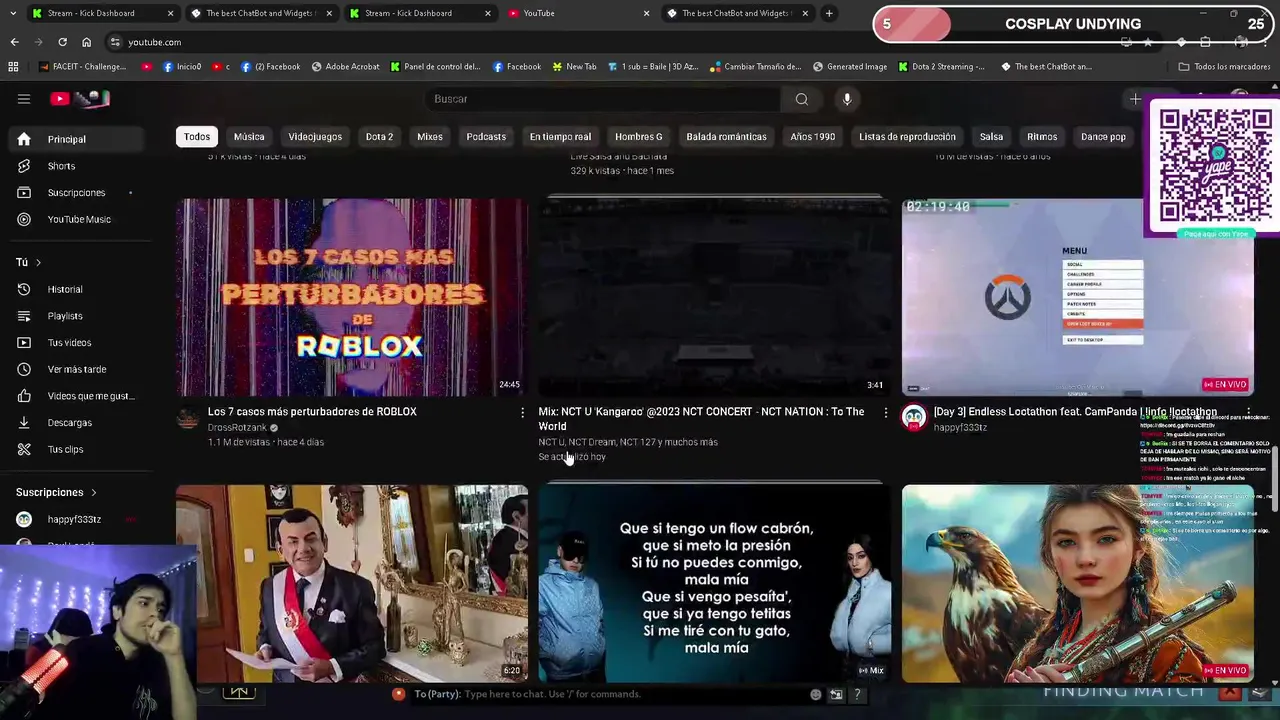Open happyf333tz subscription in sidebar
The height and width of the screenshot is (720, 1280).
74,520
